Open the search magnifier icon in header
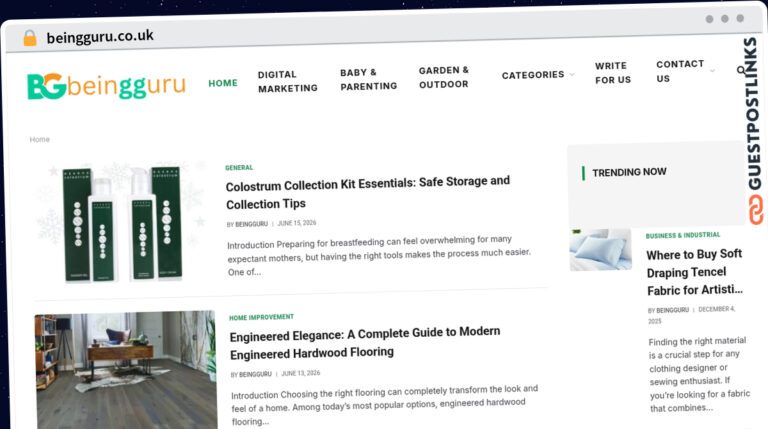Viewport: 768px width, 429px height. [x=741, y=71]
